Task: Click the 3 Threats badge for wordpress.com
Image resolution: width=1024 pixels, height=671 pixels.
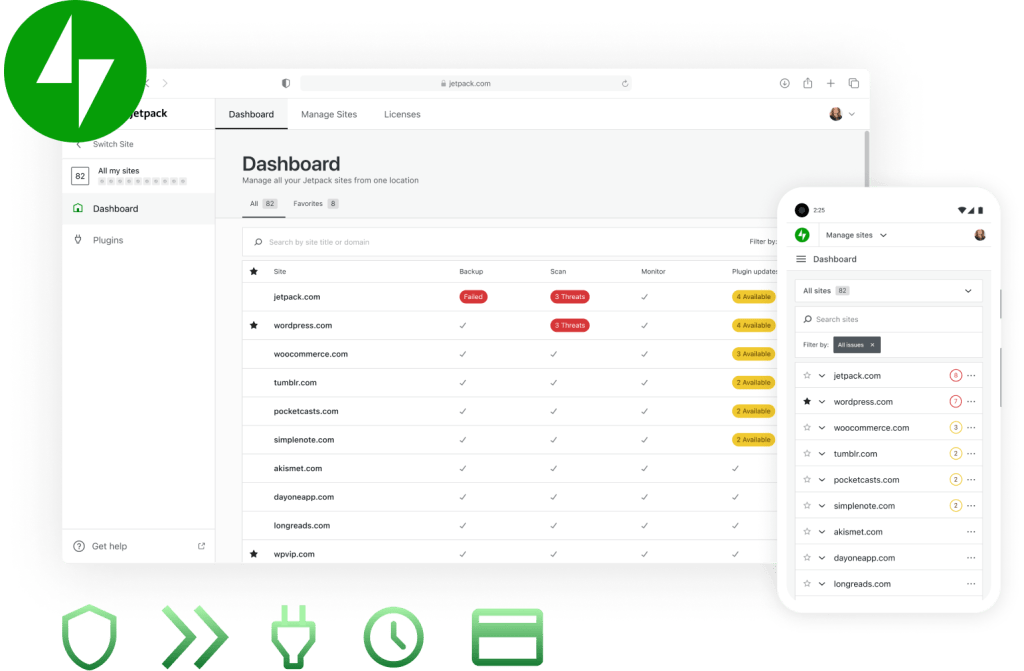Action: [x=569, y=325]
